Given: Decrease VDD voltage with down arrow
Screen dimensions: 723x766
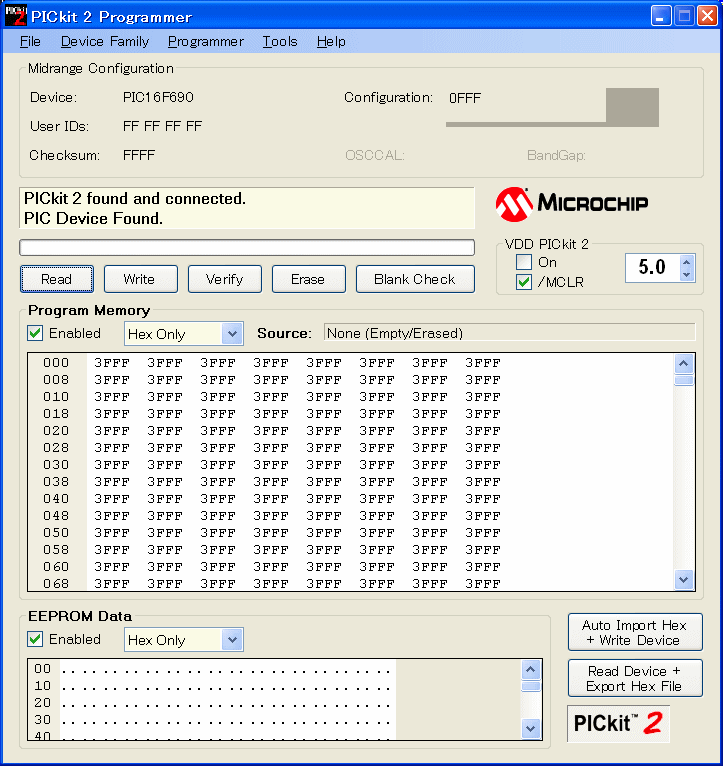Looking at the screenshot, I should point(686,275).
